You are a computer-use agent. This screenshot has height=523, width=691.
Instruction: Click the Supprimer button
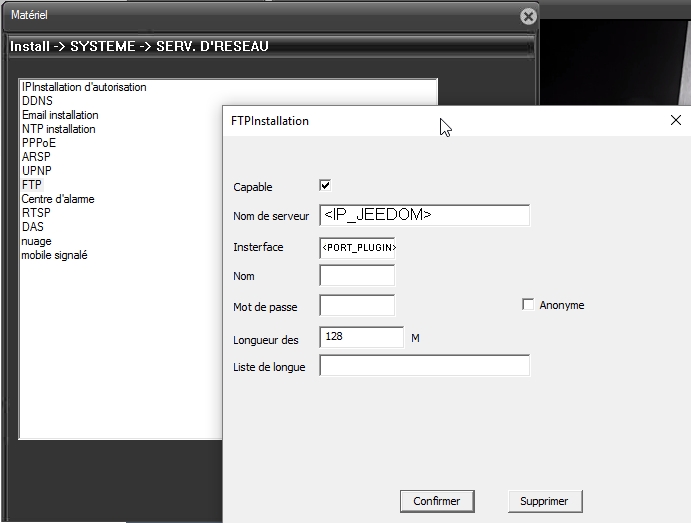545,501
